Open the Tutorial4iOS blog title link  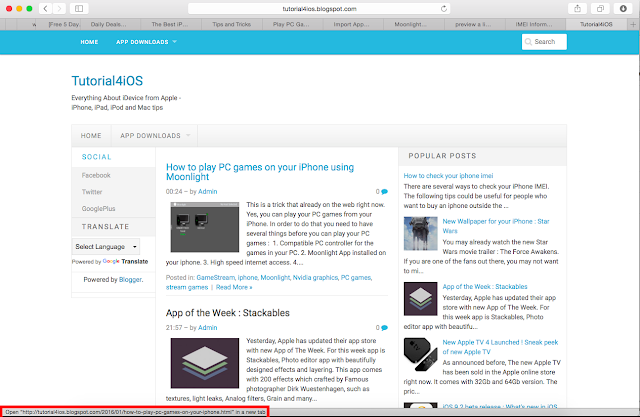point(107,81)
